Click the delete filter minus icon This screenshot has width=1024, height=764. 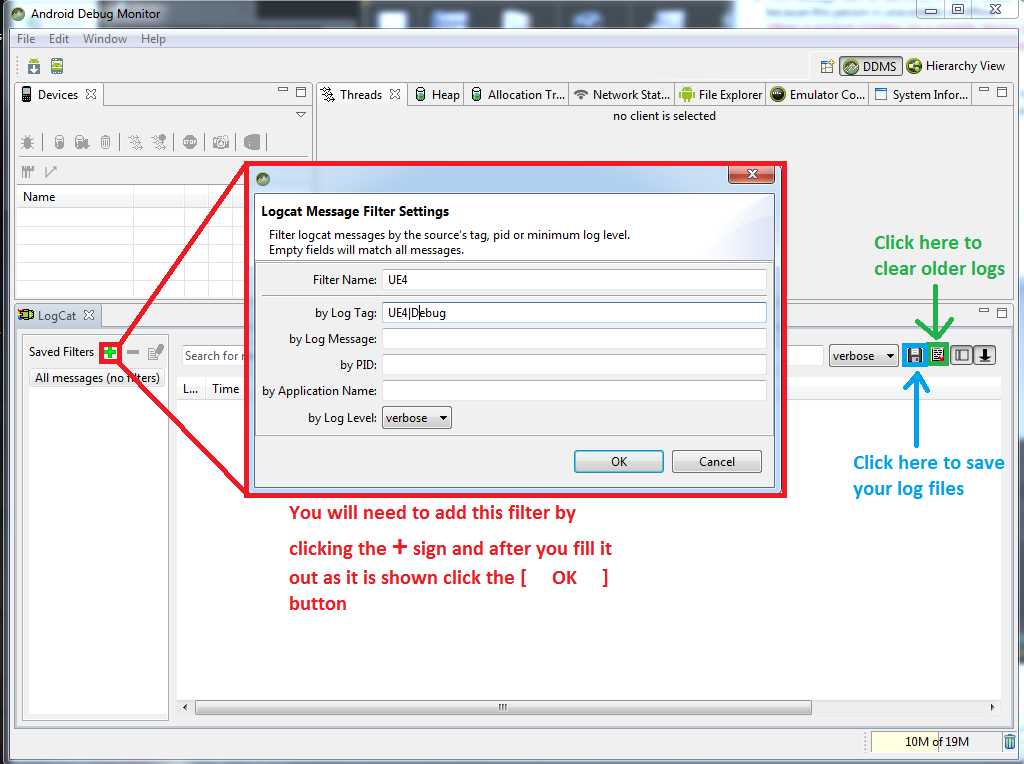point(133,353)
